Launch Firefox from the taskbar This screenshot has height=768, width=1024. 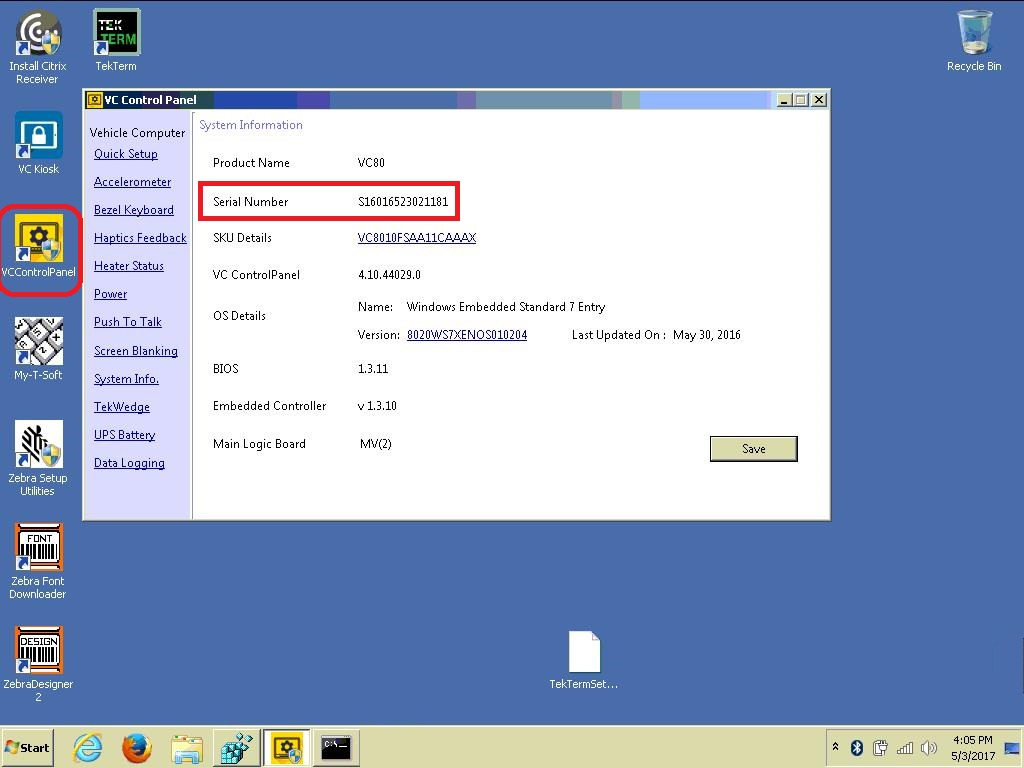(137, 747)
